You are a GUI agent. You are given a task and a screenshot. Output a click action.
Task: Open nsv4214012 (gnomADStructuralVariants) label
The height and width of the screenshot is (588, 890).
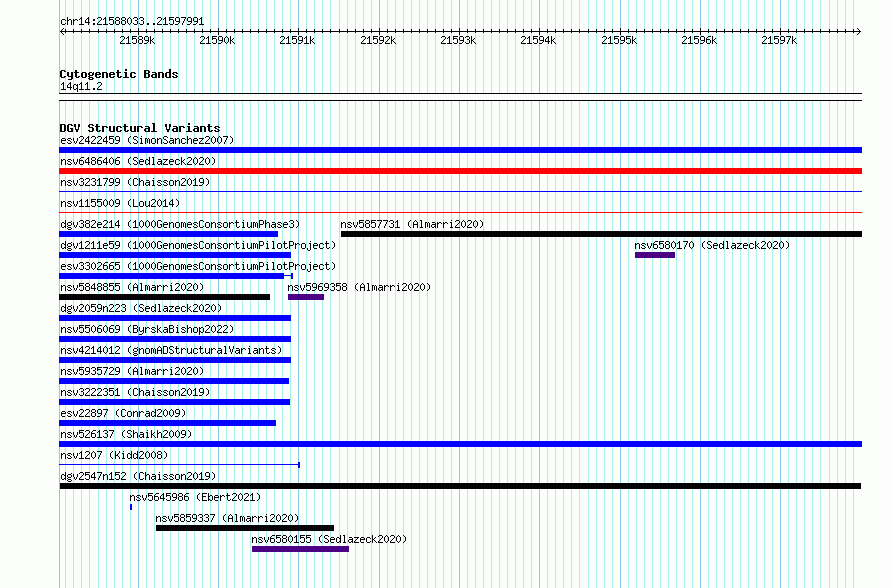pyautogui.click(x=171, y=350)
